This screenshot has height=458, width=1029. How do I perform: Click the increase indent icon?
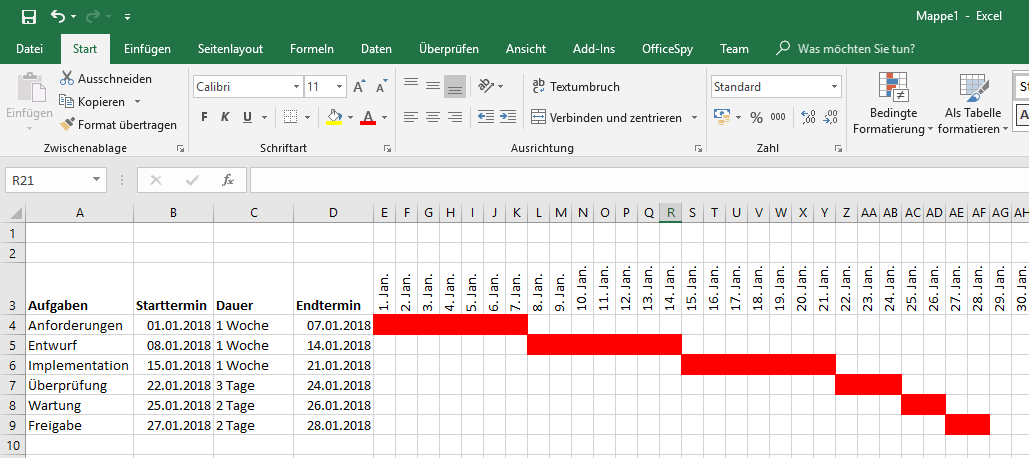pyautogui.click(x=508, y=117)
